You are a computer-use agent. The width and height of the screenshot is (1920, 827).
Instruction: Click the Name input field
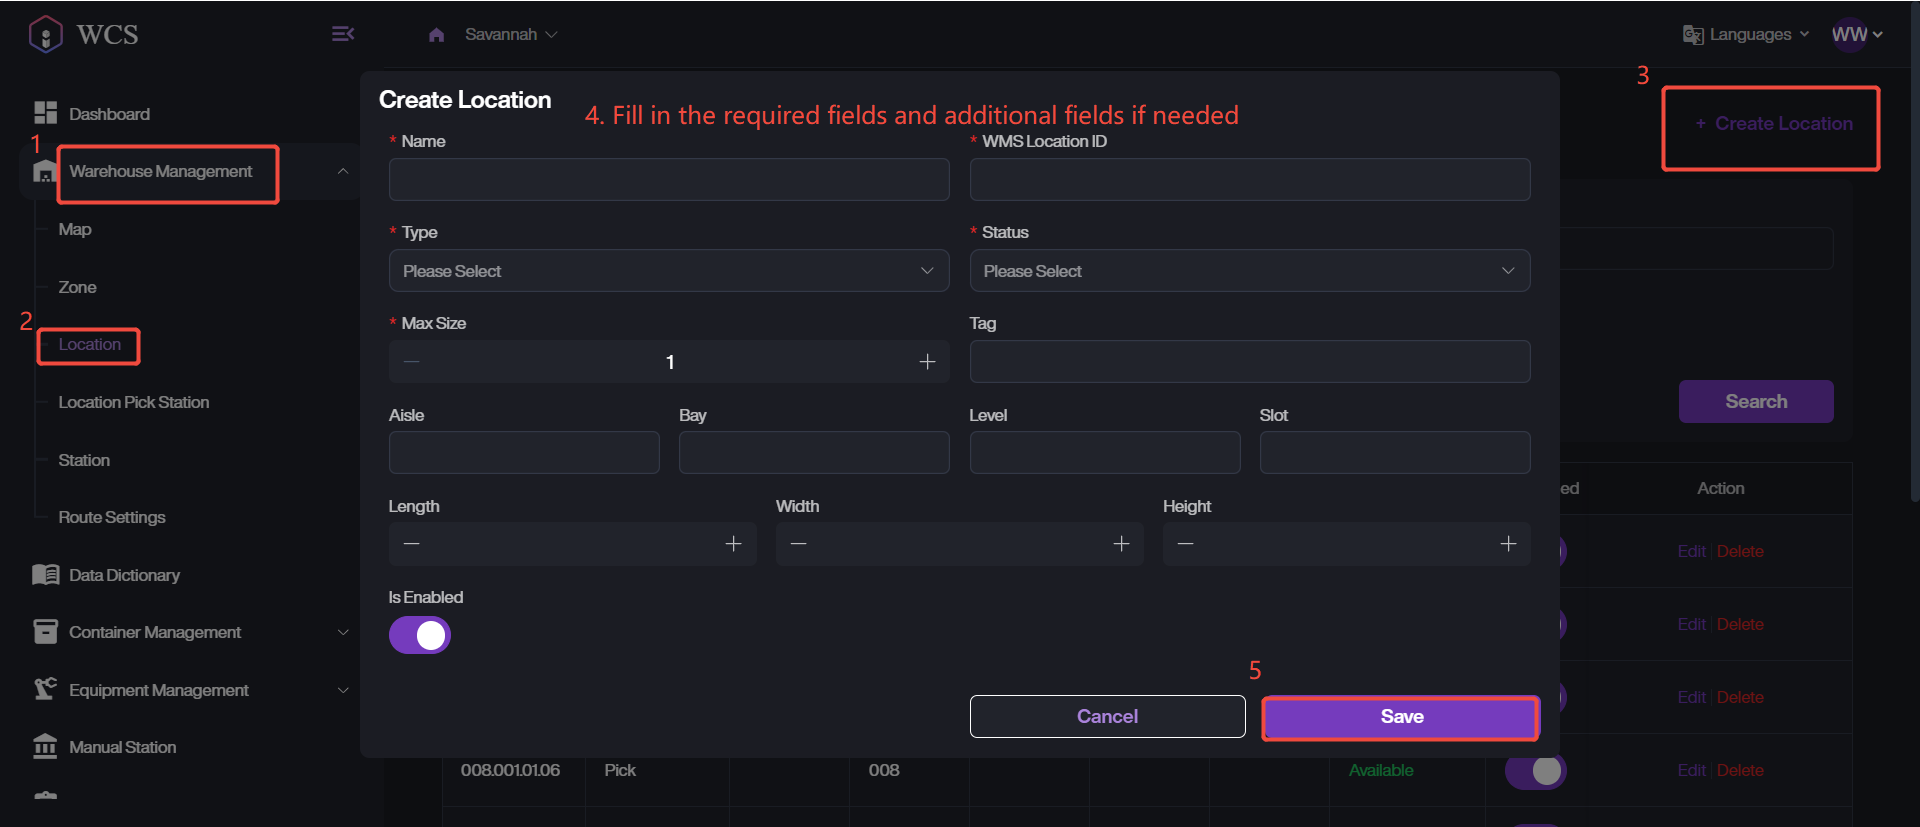coord(668,180)
